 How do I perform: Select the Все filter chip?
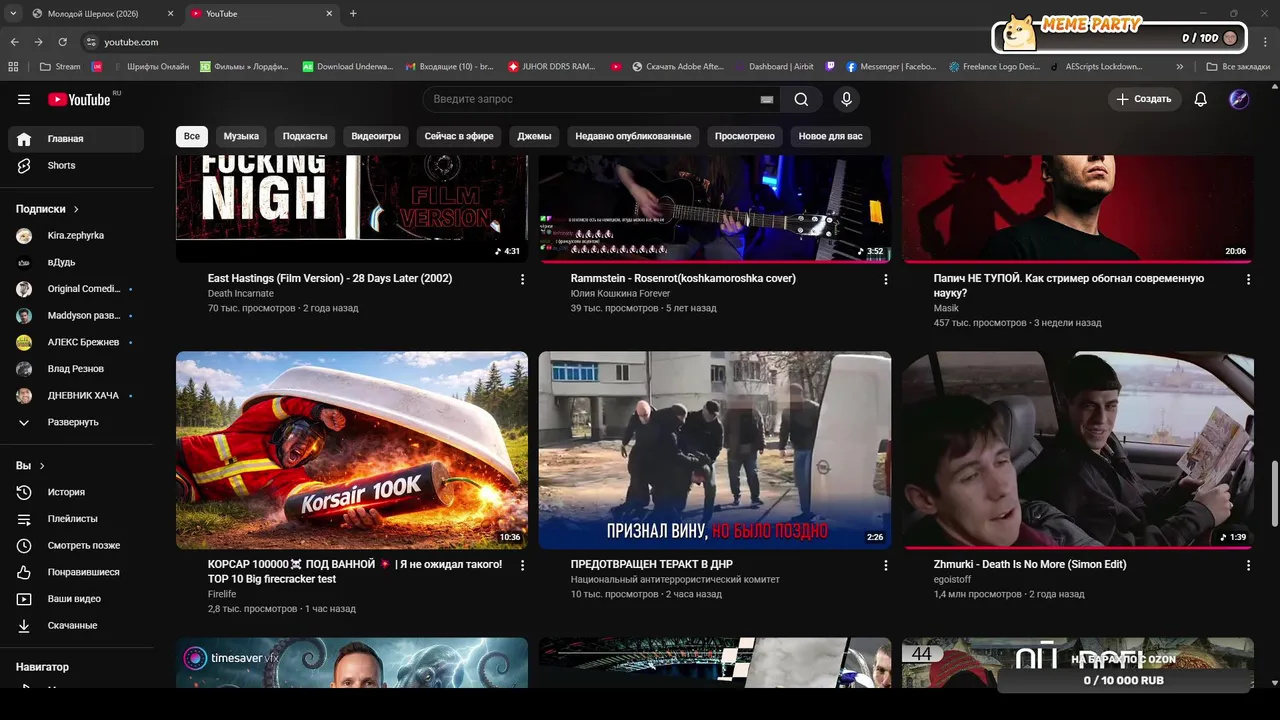191,136
